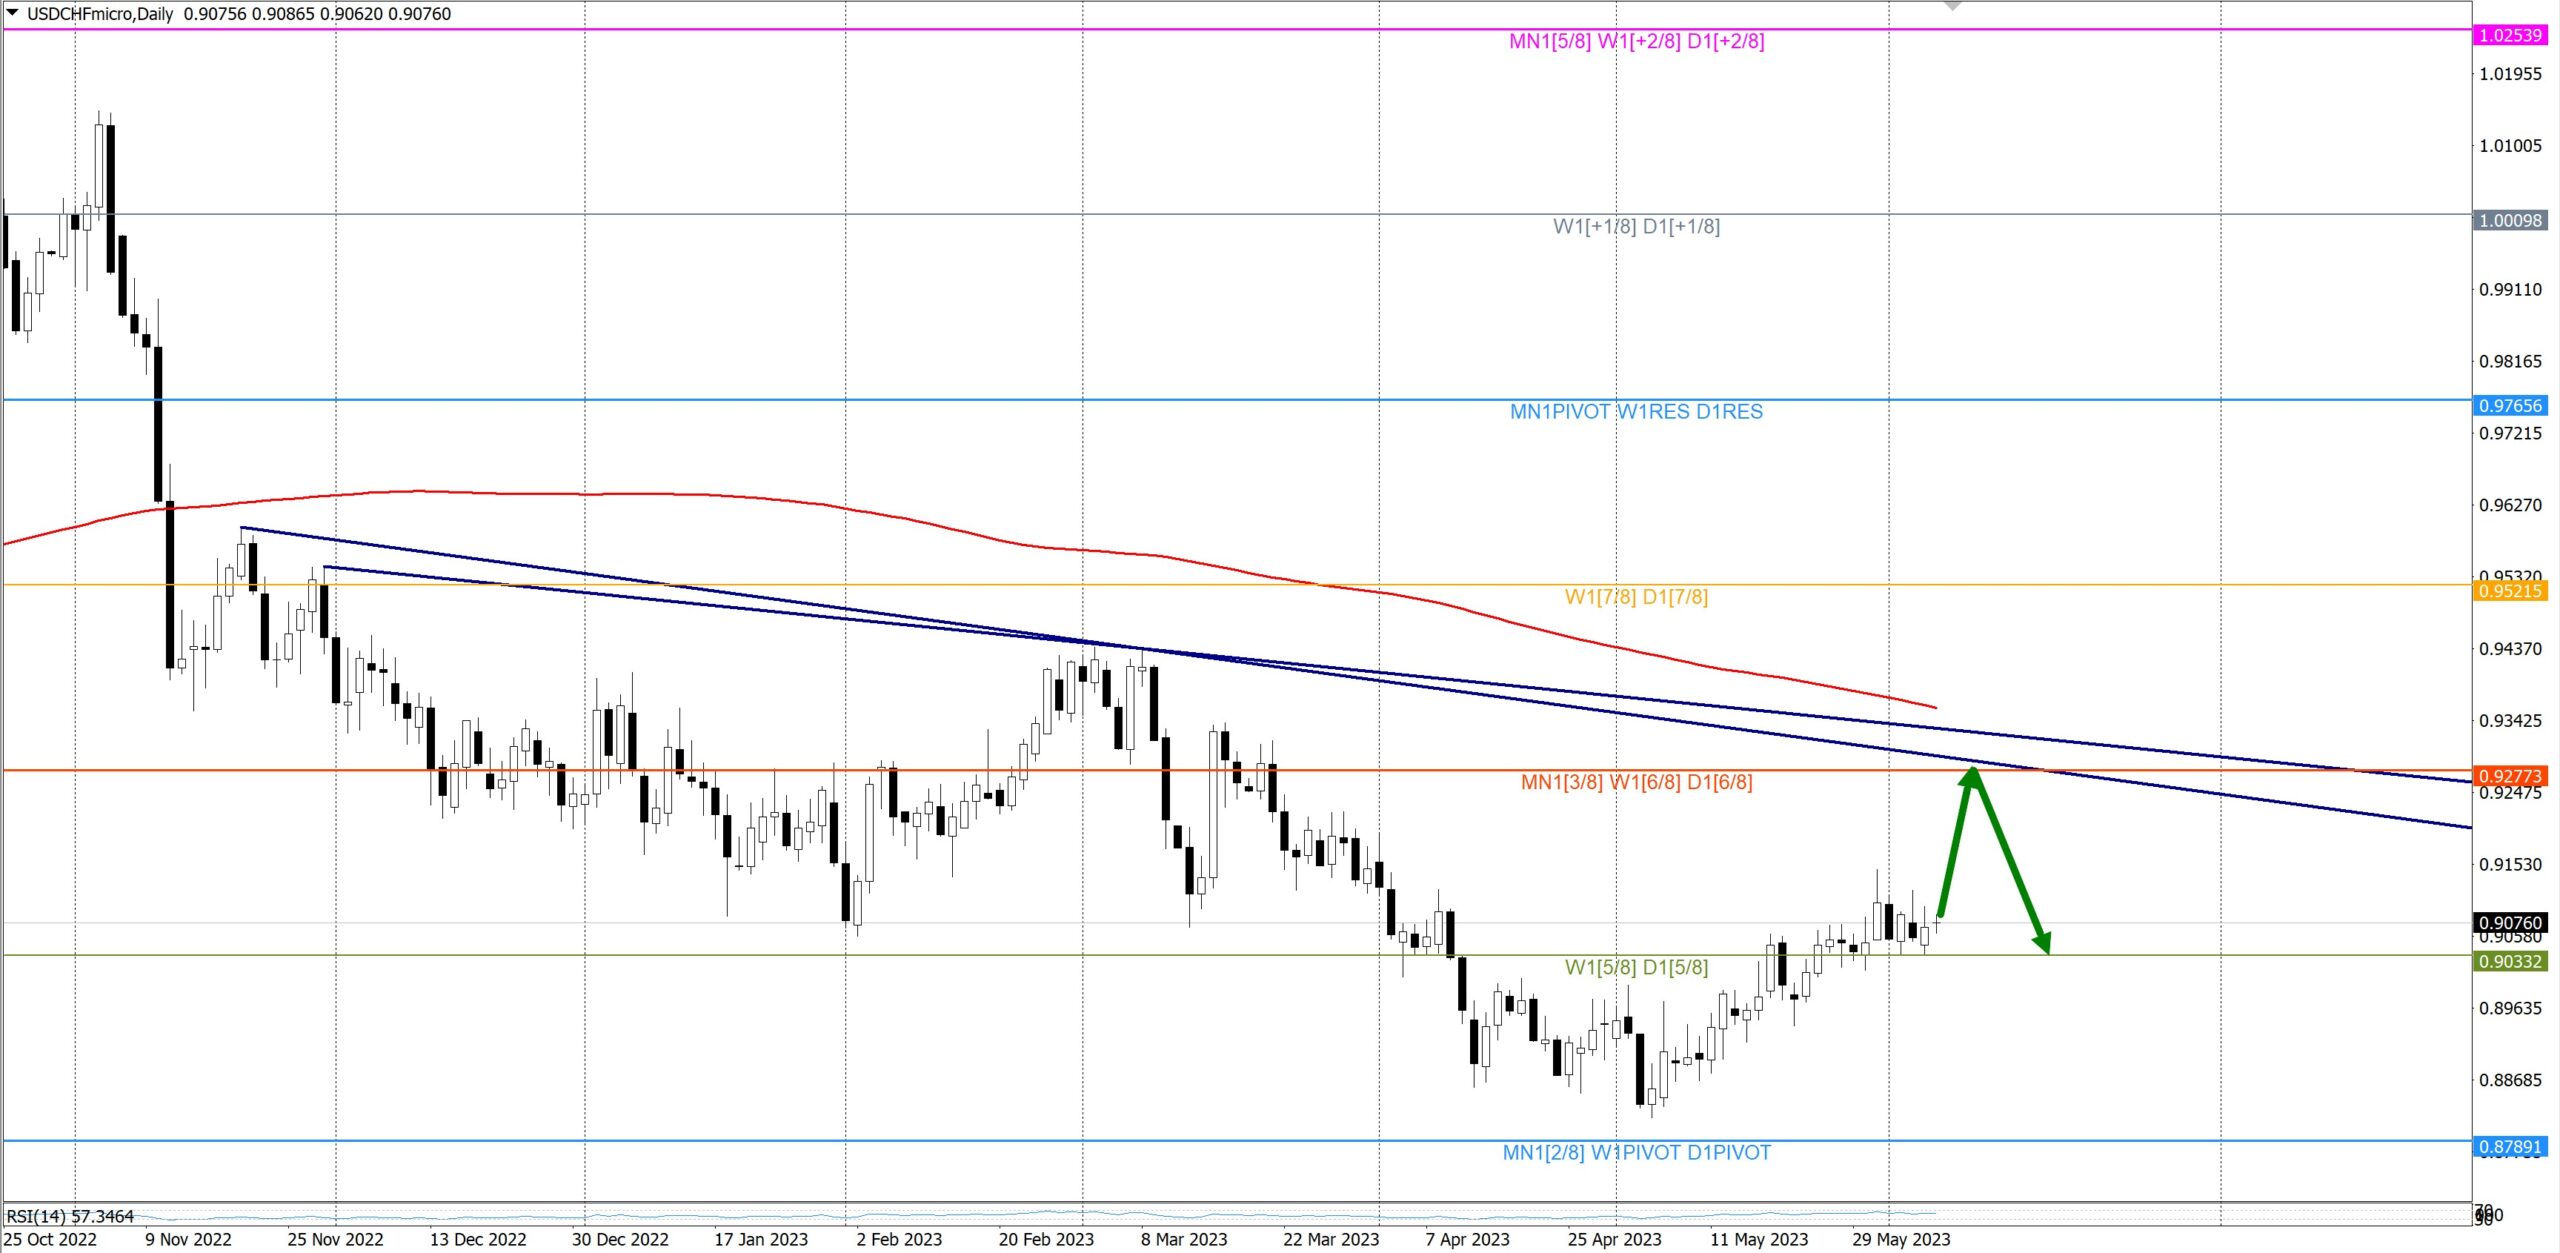Select MN1PIVOT W1RES D1RES level label
Viewport: 2560px width, 1253px height.
[x=1636, y=412]
